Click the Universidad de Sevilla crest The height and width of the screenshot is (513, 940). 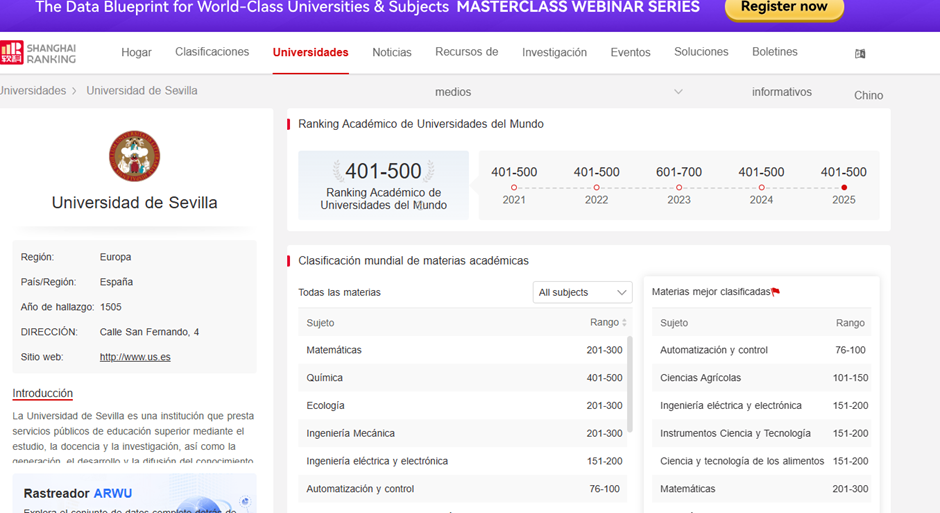[x=134, y=156]
